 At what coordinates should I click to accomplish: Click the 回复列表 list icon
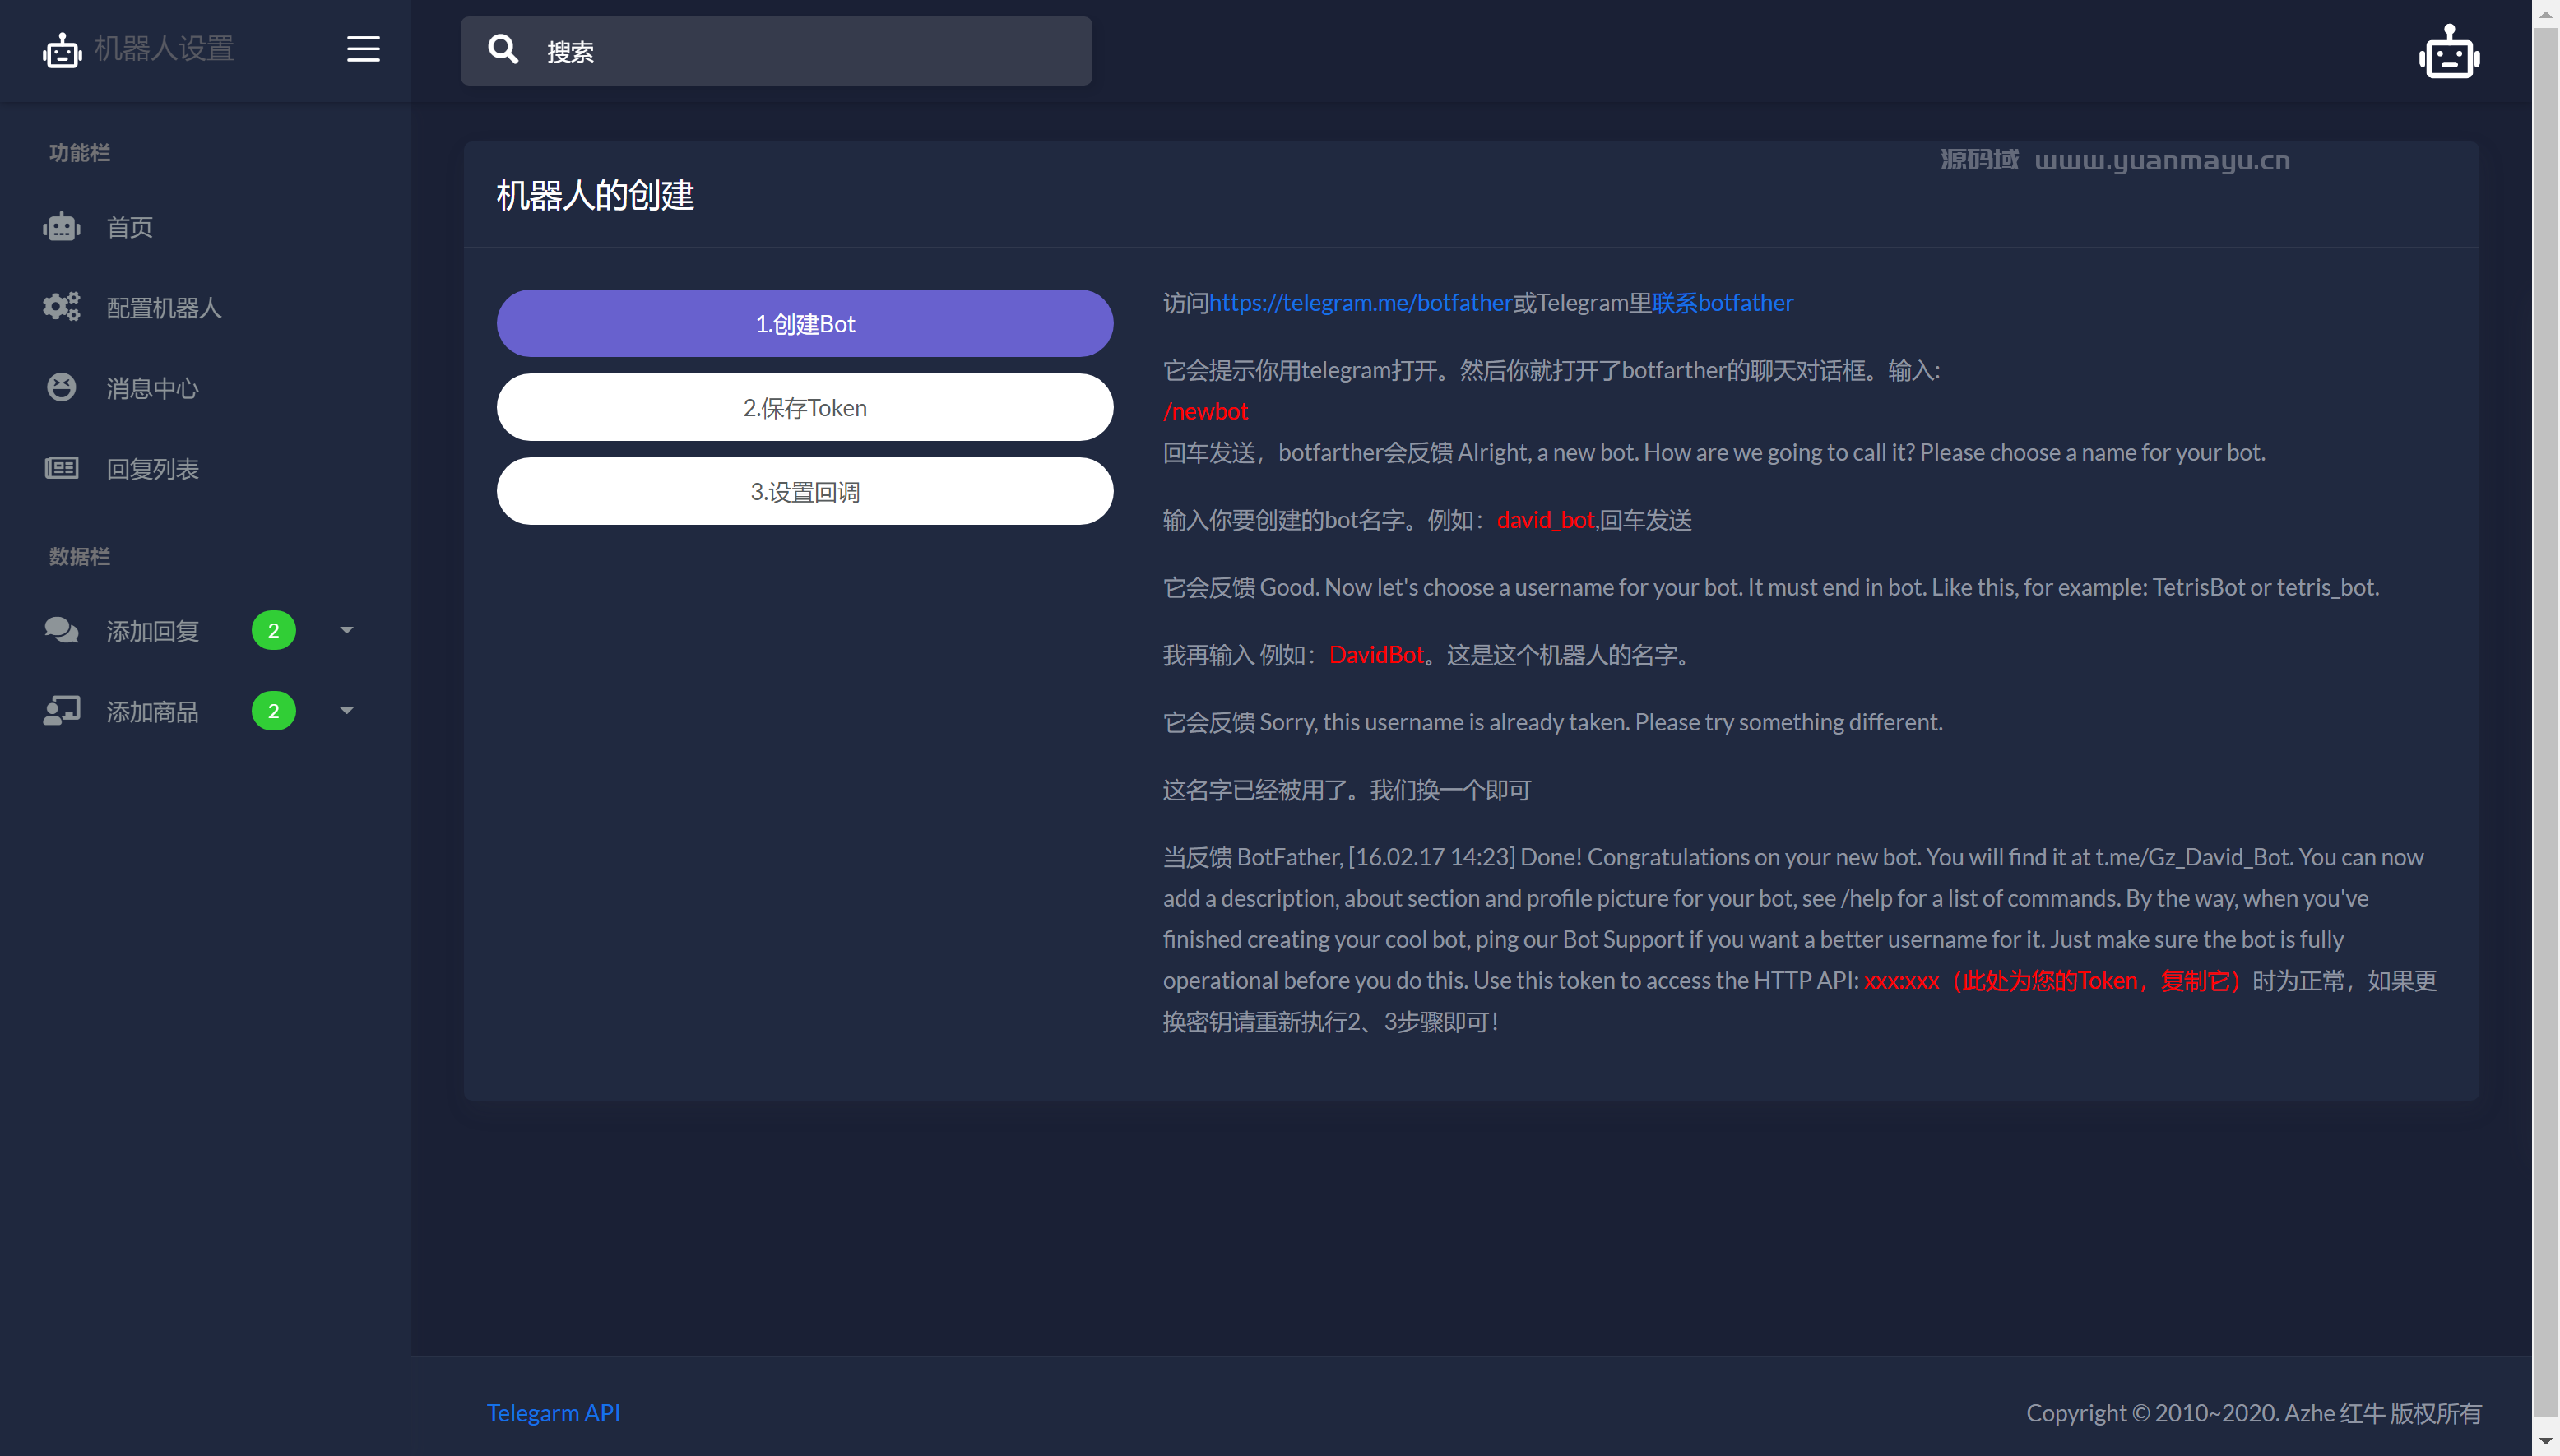tap(61, 468)
